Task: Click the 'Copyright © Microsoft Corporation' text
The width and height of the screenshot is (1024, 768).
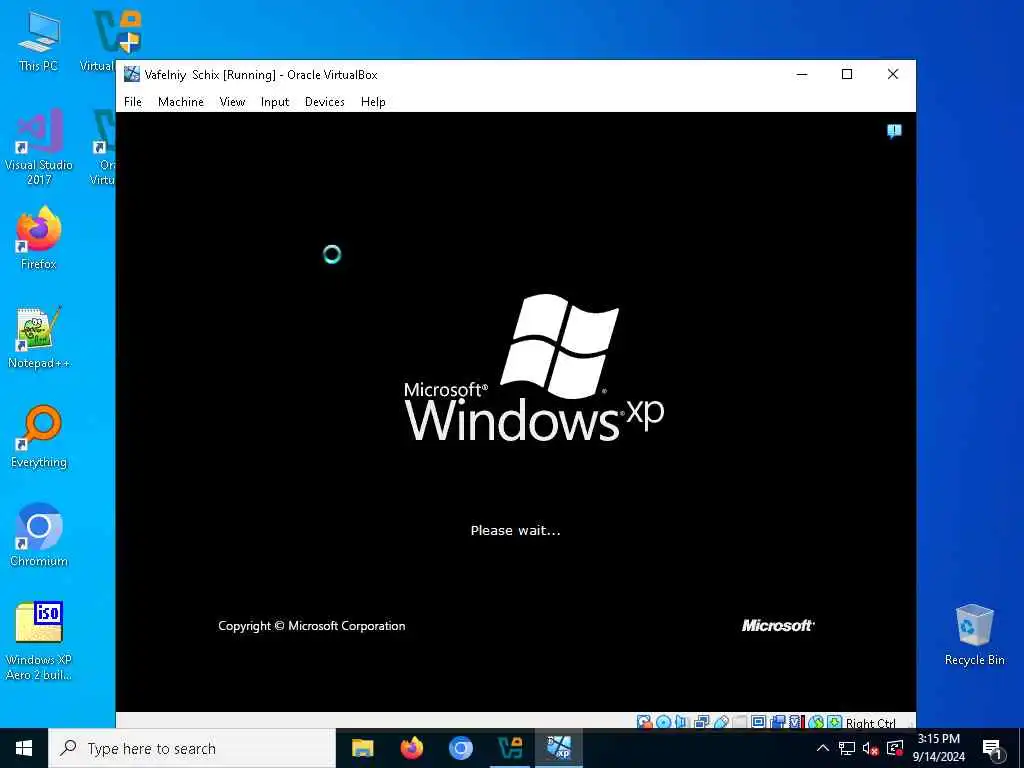Action: pos(312,626)
